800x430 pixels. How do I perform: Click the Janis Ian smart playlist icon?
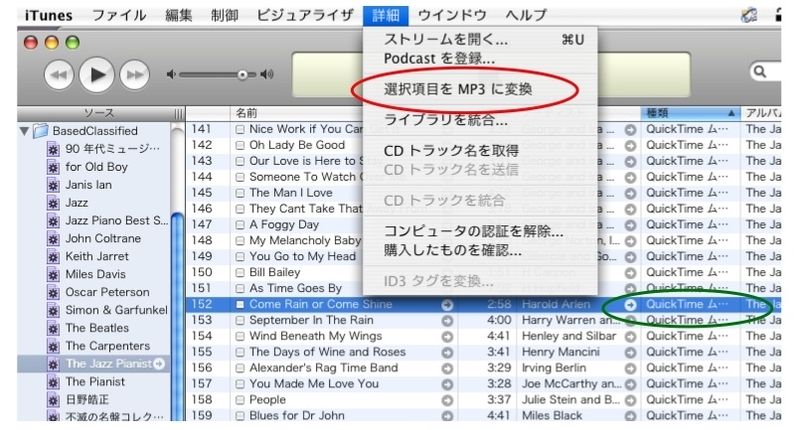[x=53, y=185]
